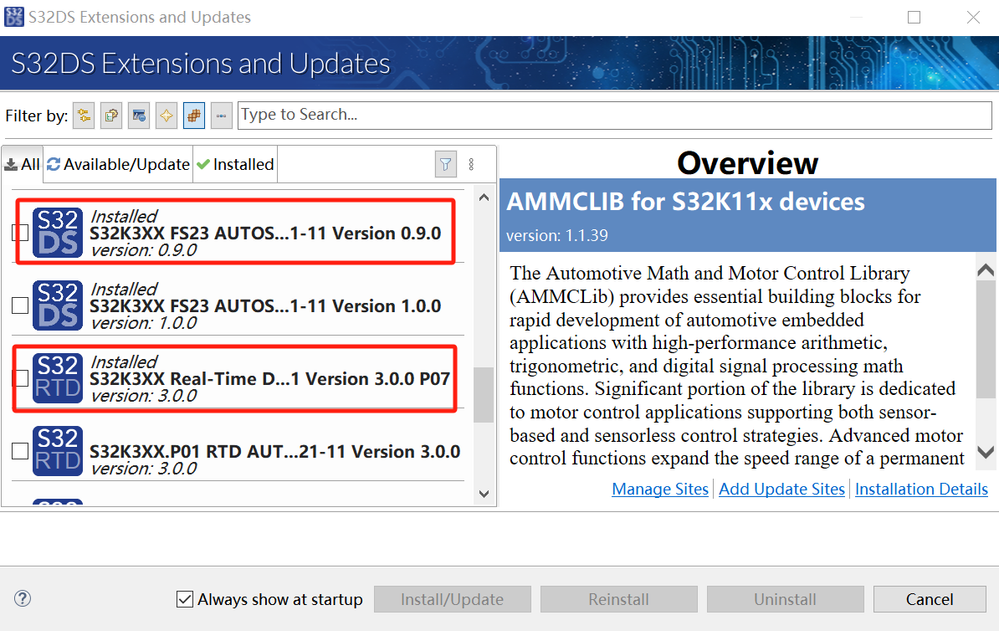Open the three-dot view menu beside the funnel

click(471, 164)
